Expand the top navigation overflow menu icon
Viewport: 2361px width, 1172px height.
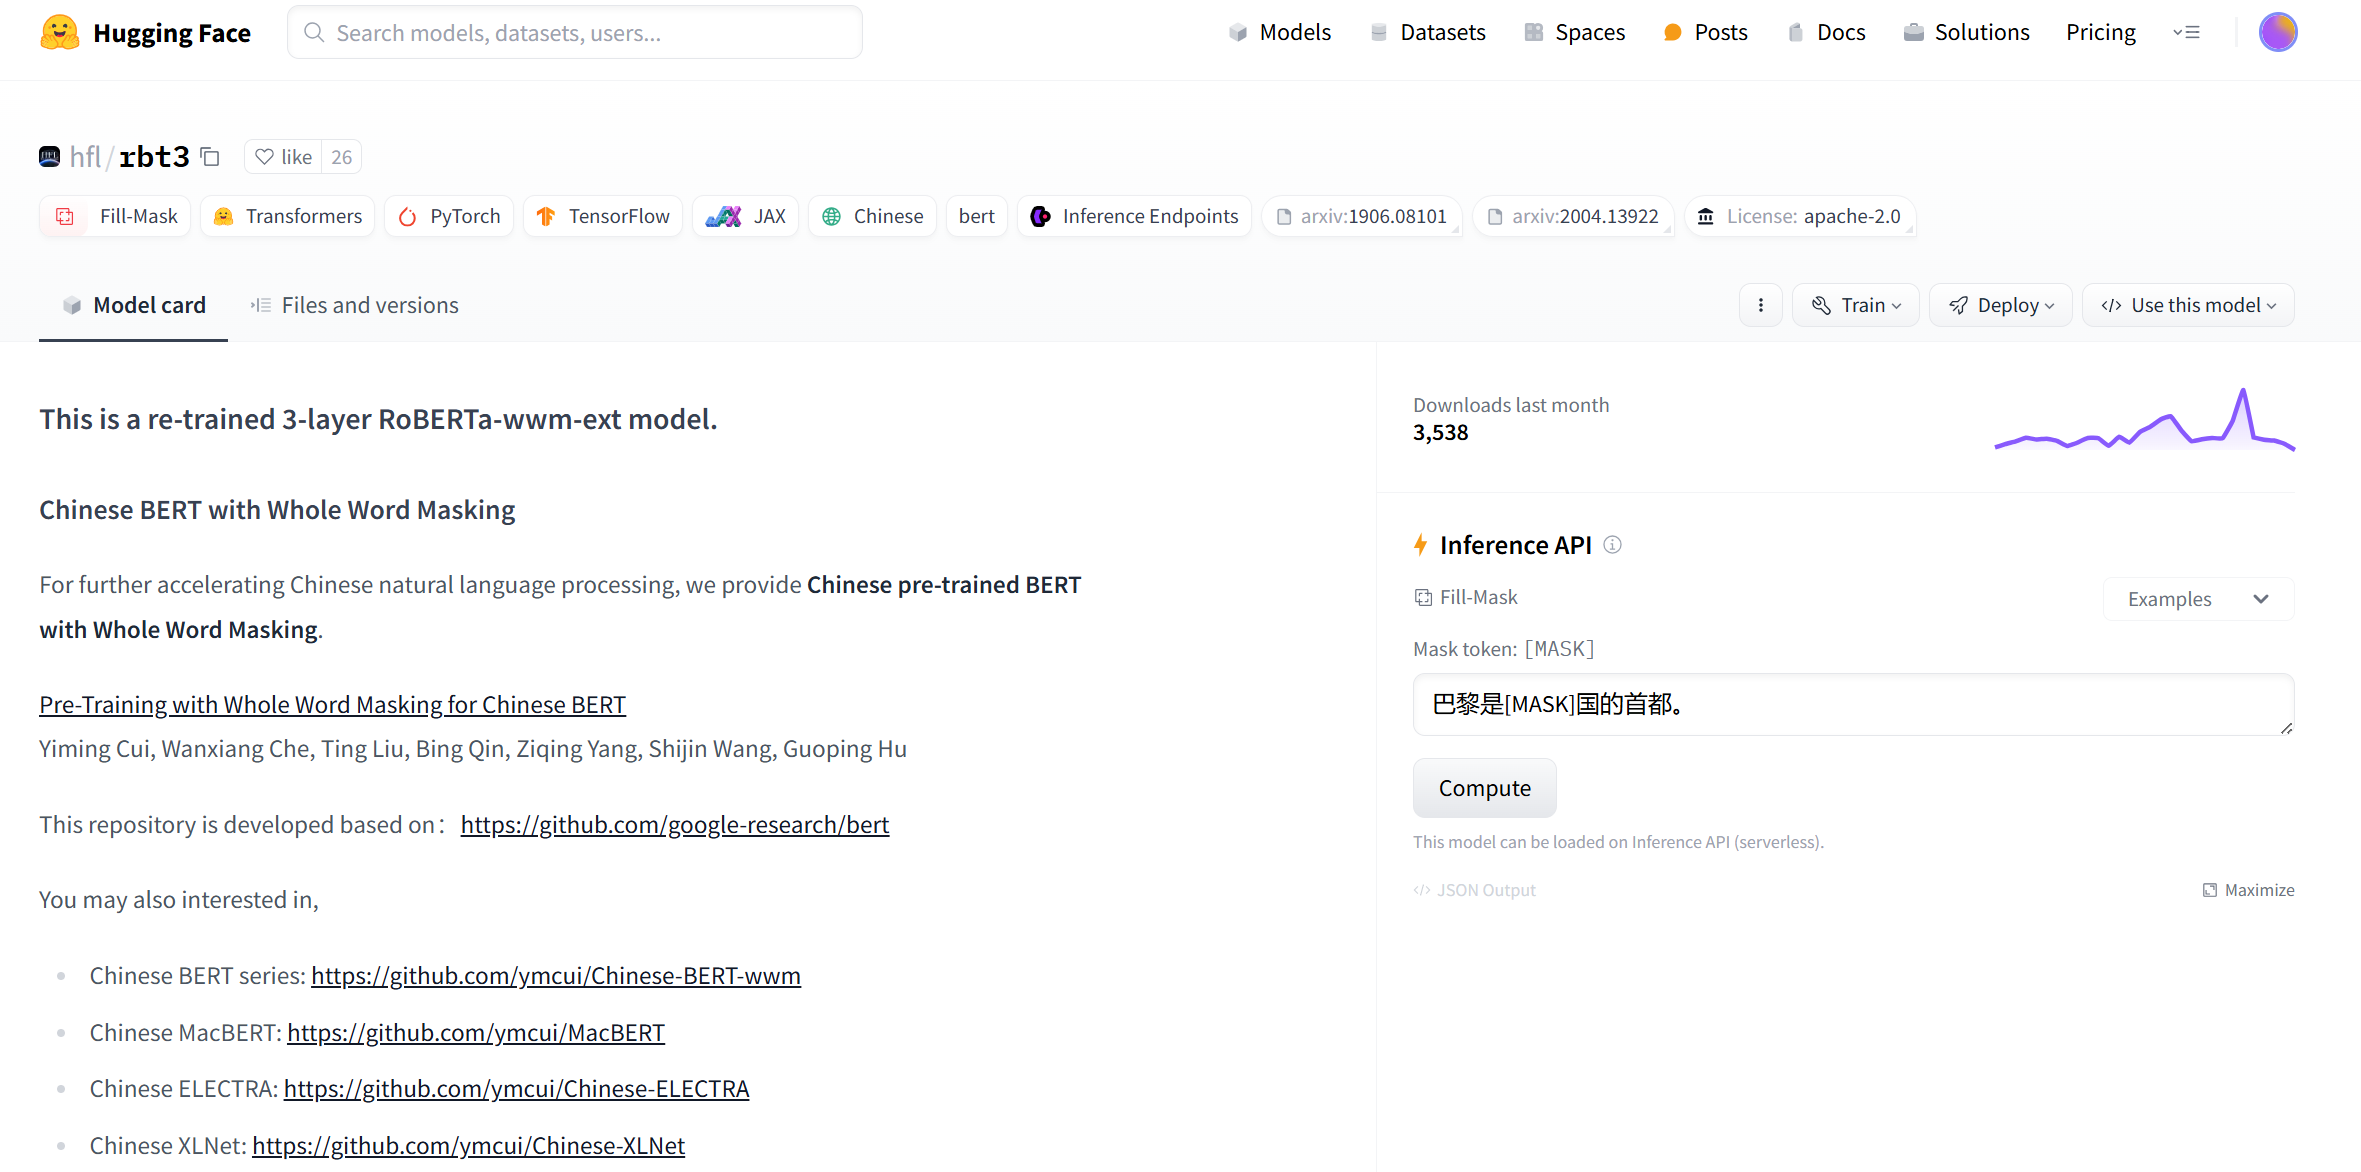click(x=2186, y=32)
